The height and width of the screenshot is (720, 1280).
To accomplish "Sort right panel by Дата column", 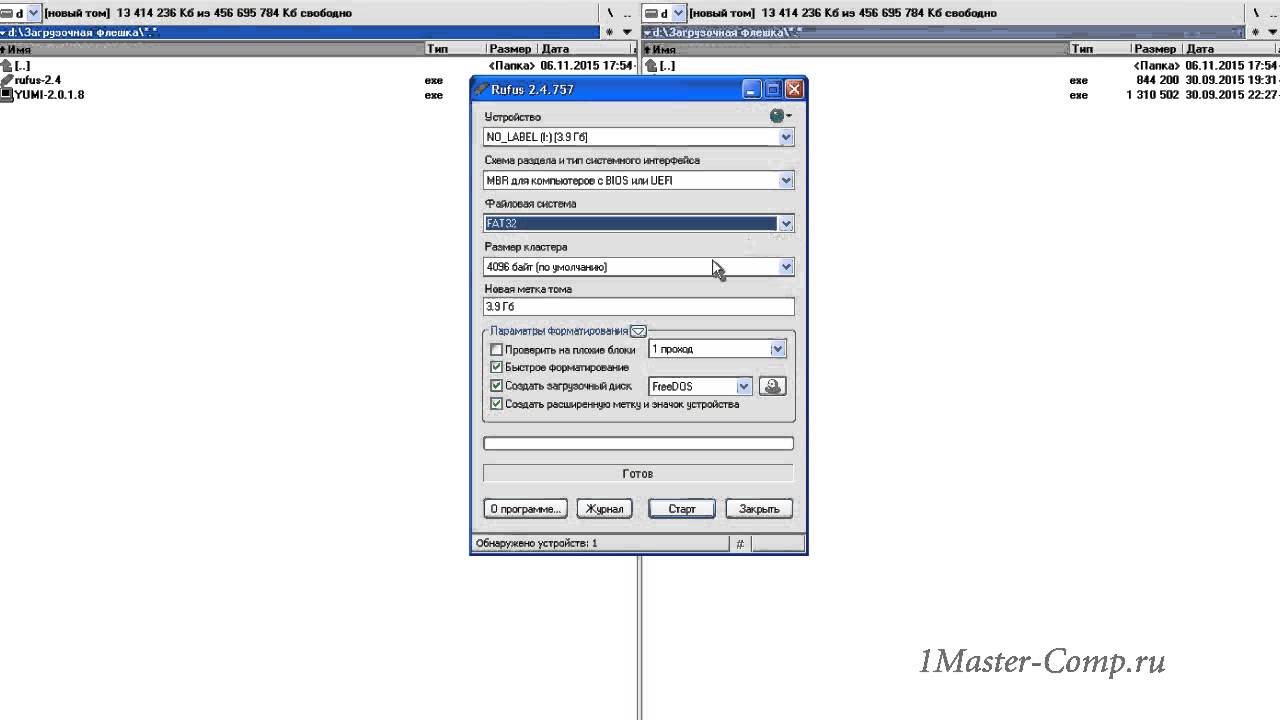I will (x=1230, y=48).
